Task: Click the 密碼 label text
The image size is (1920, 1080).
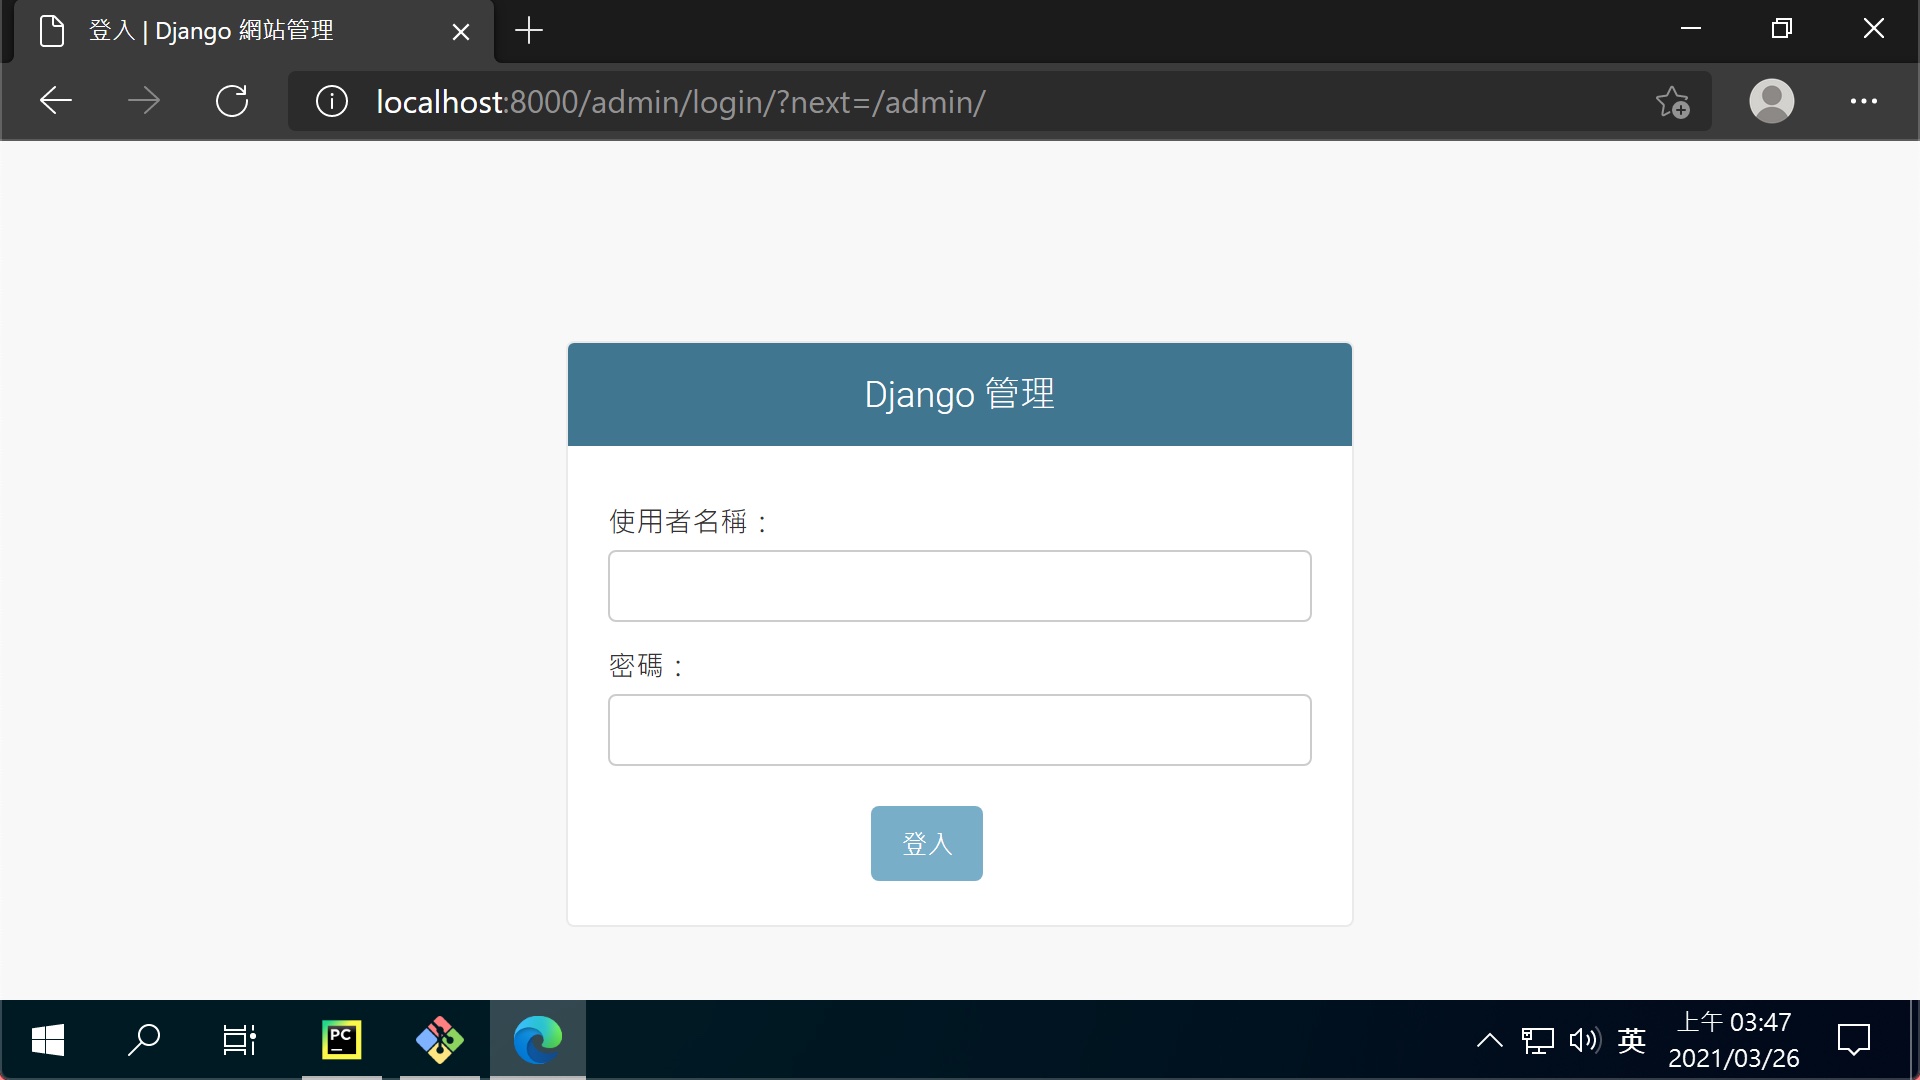Action: [x=647, y=666]
